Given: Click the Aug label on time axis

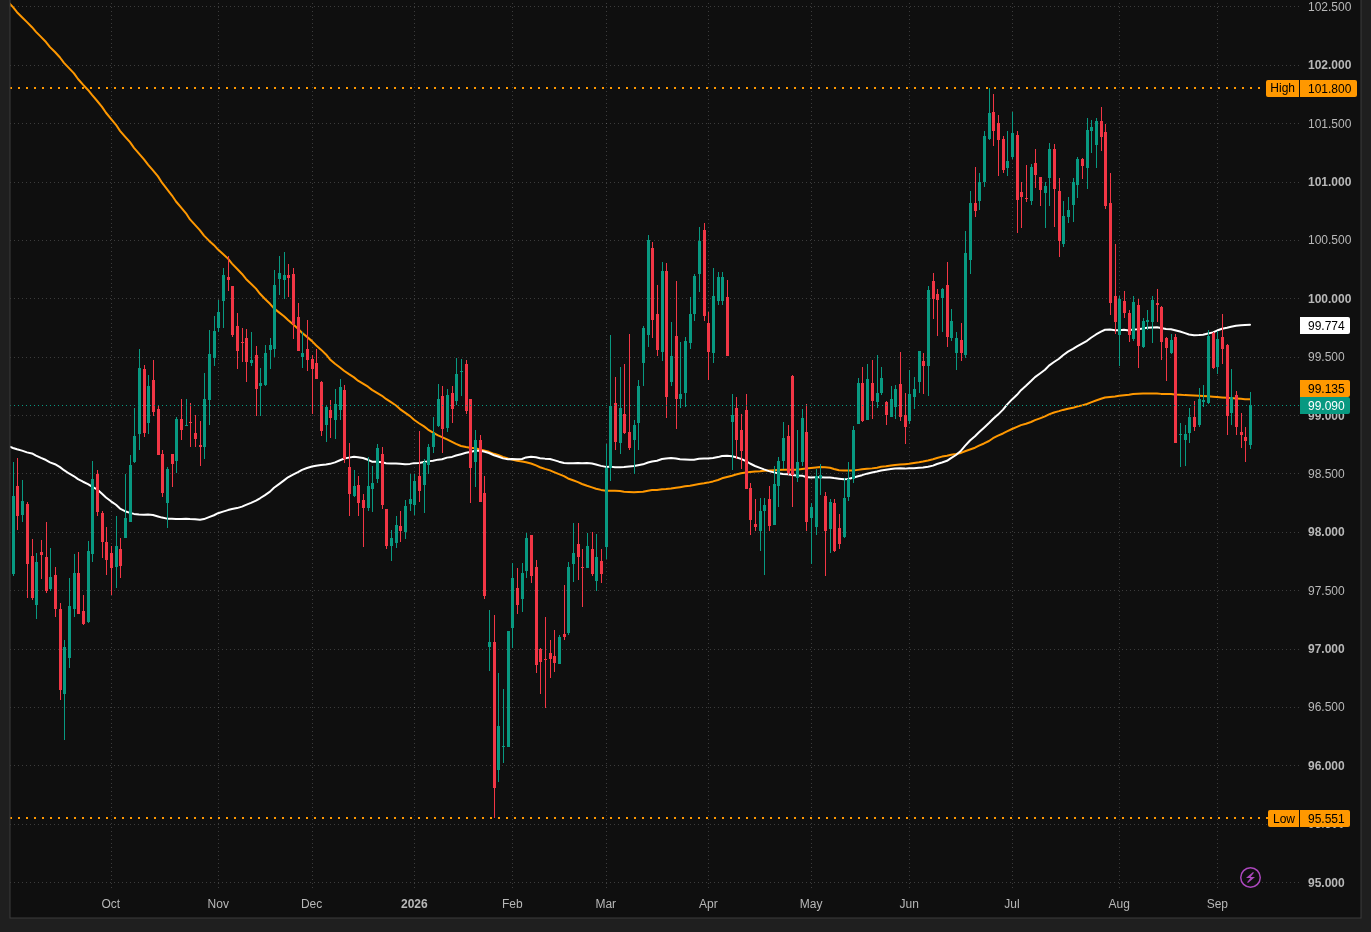Looking at the screenshot, I should click(x=1119, y=904).
